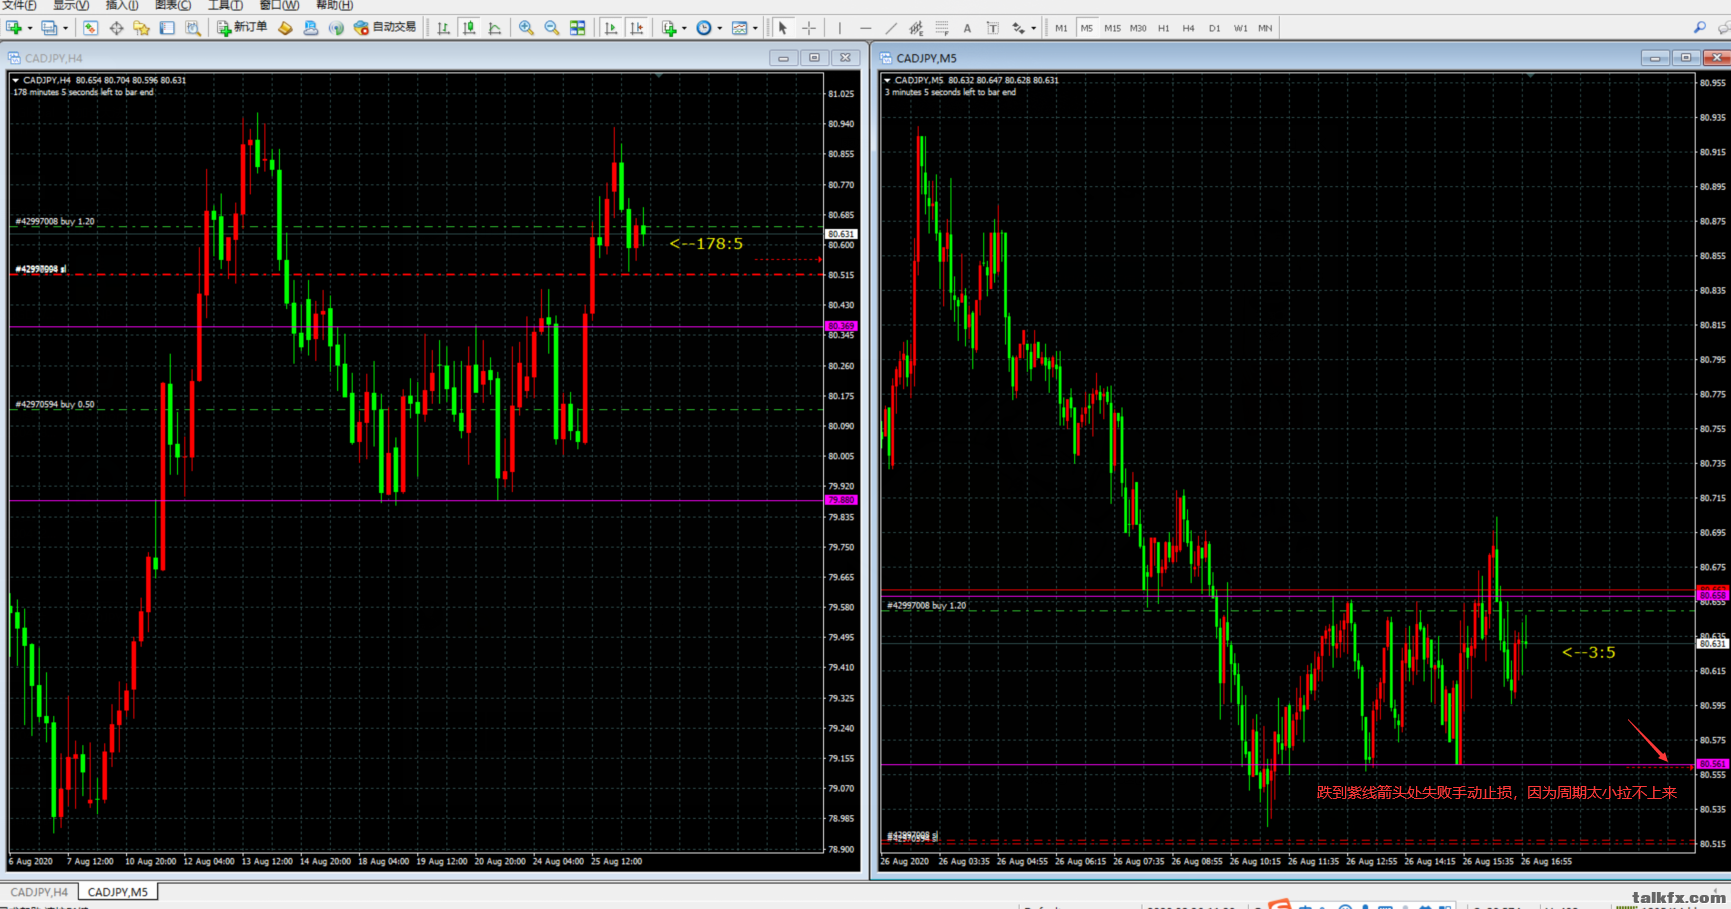The image size is (1731, 909).
Task: Open the 文件(F) menu
Action: pyautogui.click(x=19, y=6)
